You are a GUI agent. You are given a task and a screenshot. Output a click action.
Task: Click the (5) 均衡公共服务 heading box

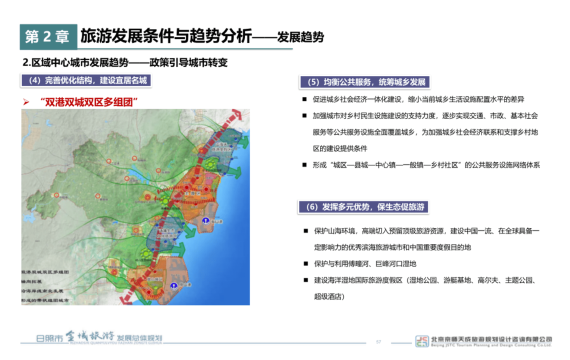pyautogui.click(x=365, y=82)
